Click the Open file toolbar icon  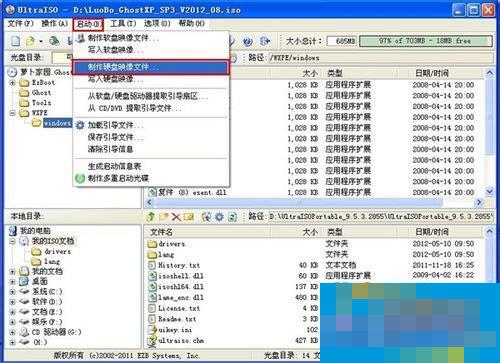pos(30,41)
